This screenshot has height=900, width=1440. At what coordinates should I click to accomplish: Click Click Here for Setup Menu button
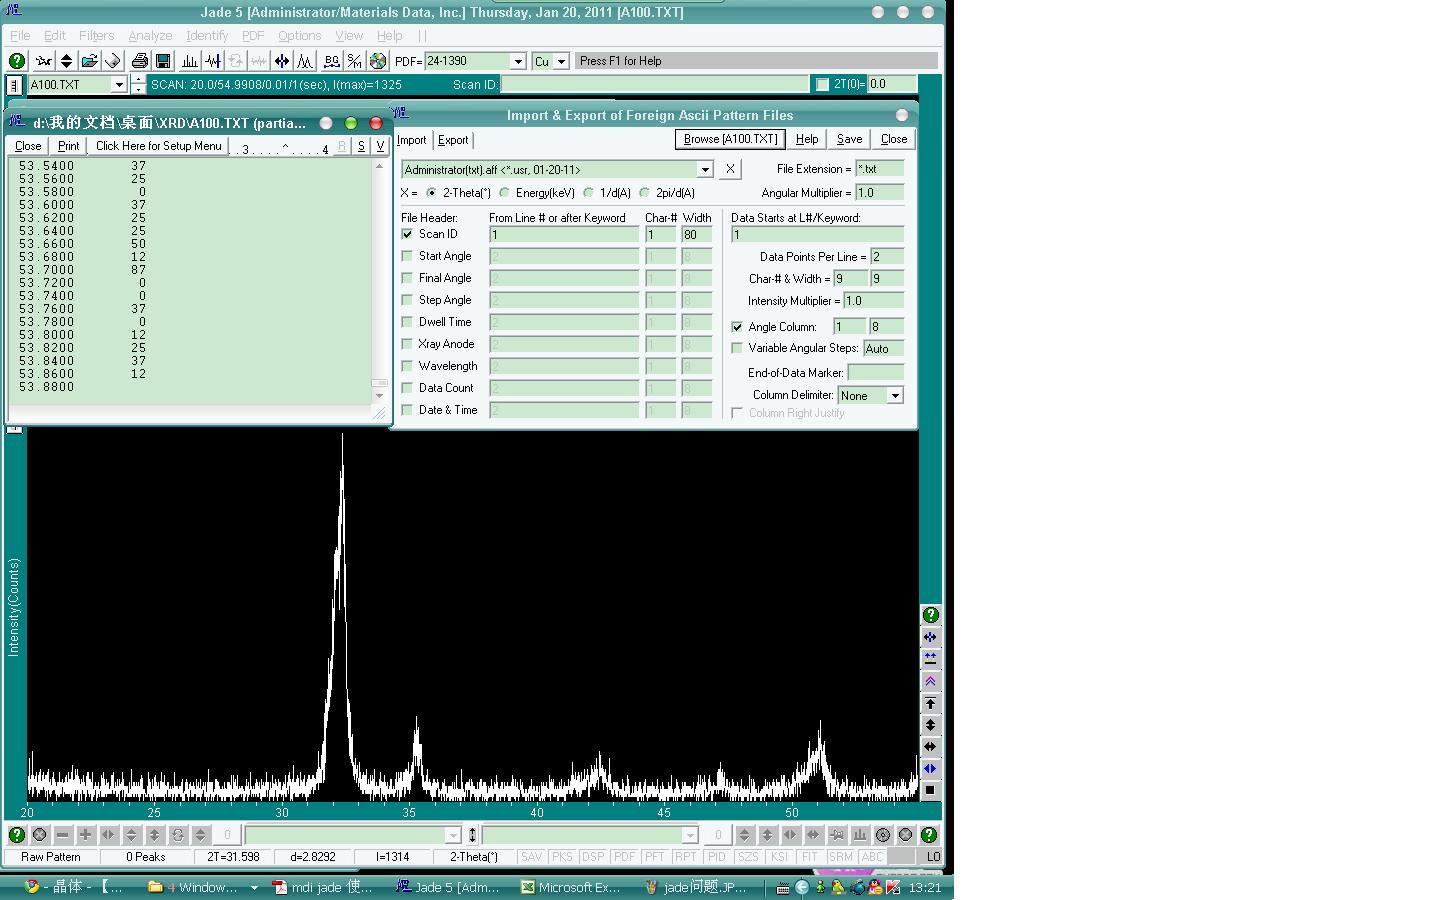158,146
